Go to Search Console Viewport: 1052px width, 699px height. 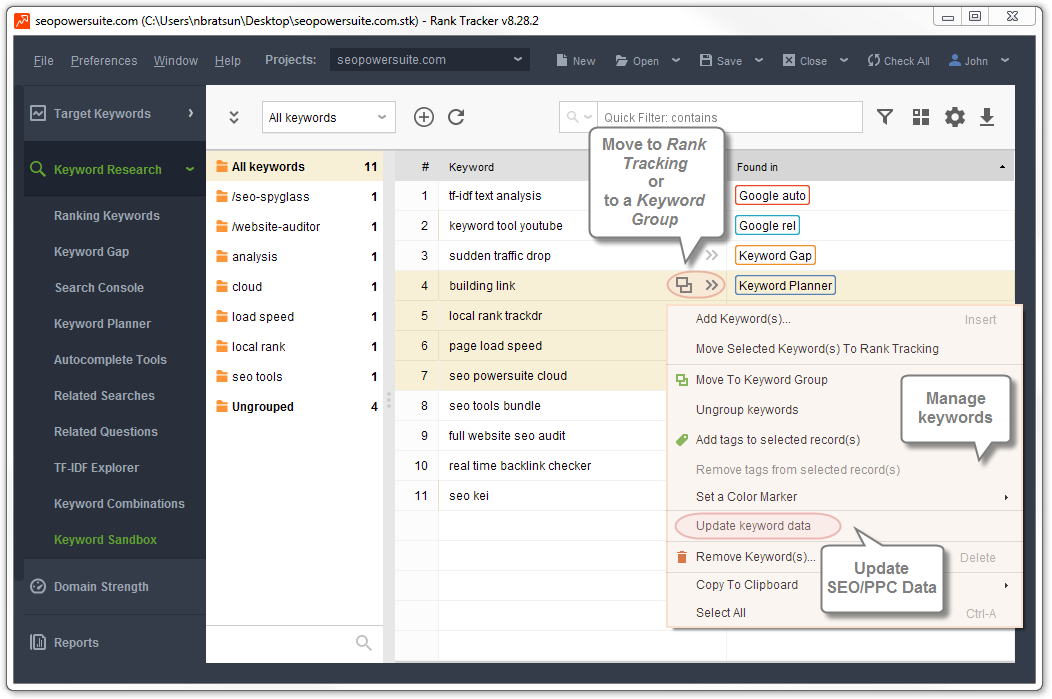pos(99,288)
